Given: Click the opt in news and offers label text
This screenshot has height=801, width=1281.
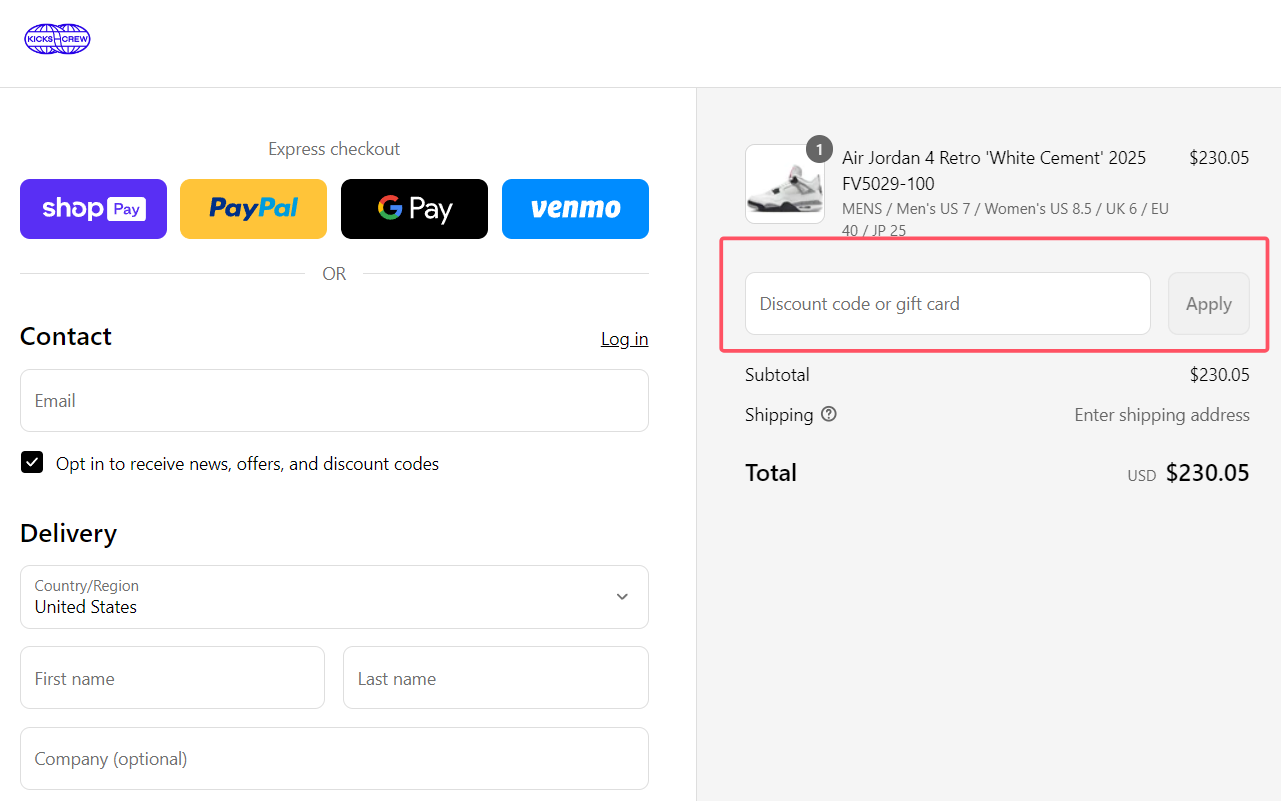Looking at the screenshot, I should tap(247, 464).
